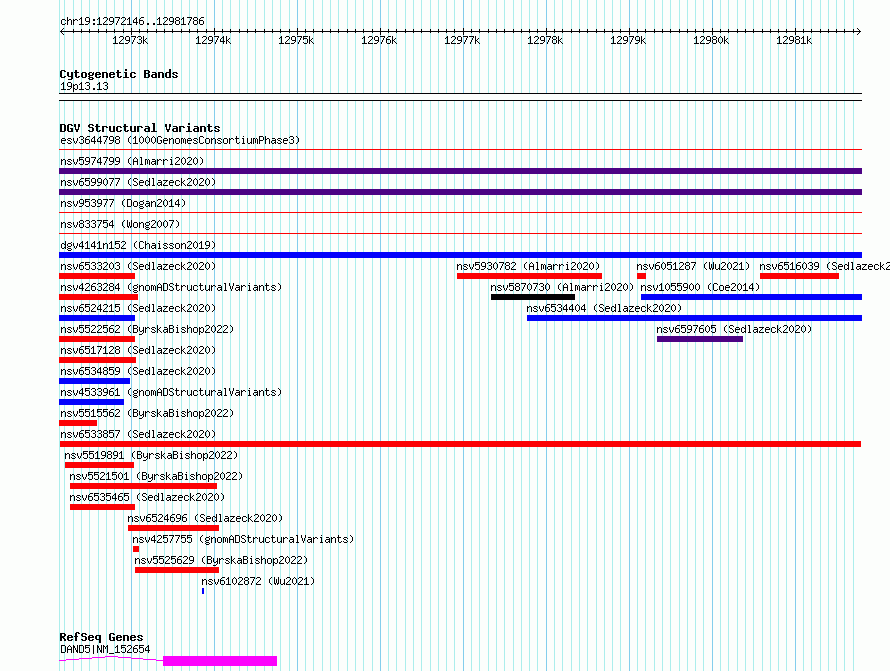The width and height of the screenshot is (890, 671).
Task: Click the nsv6517128 (Sedlazeck2020) label
Action: 138,350
